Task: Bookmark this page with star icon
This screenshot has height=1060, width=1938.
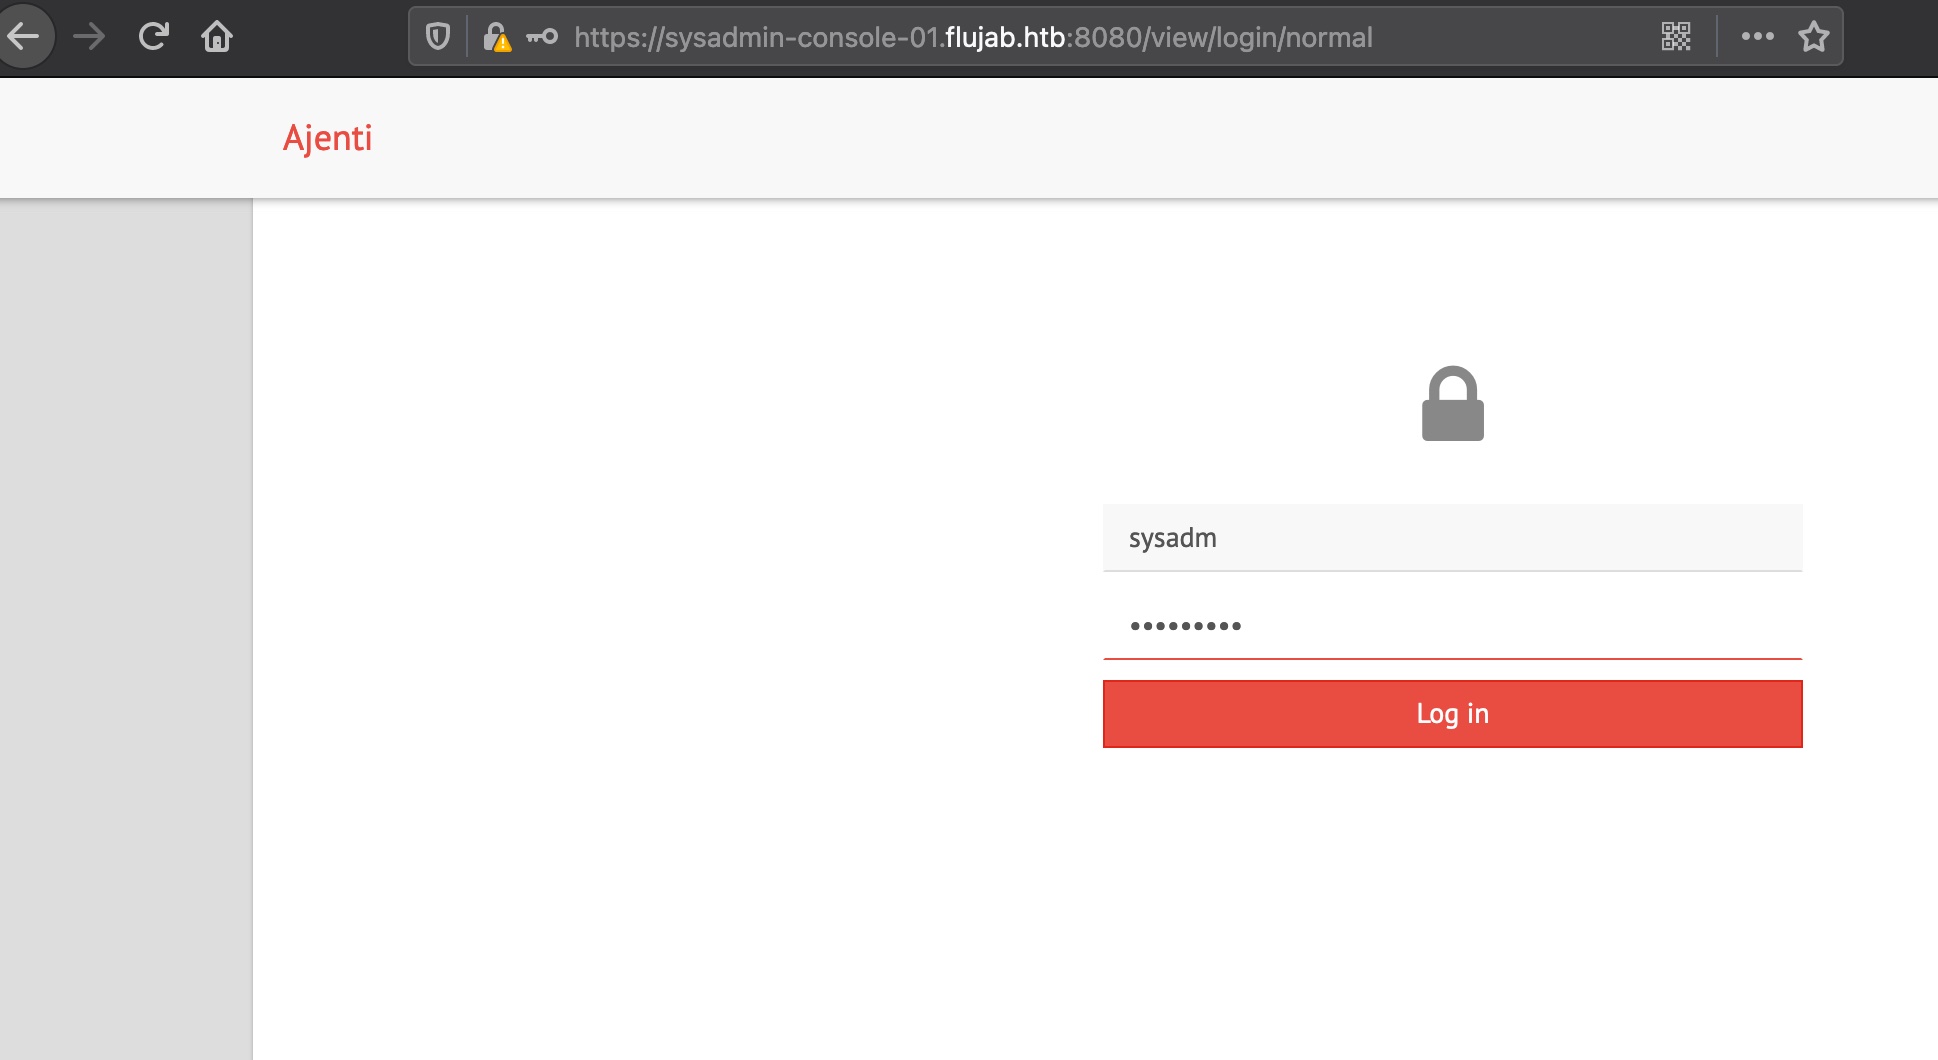Action: pyautogui.click(x=1813, y=37)
